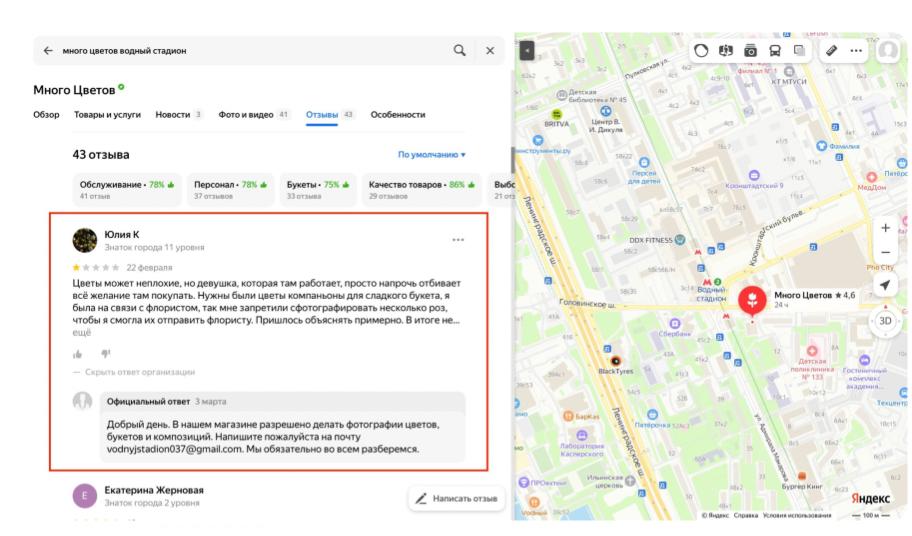Screen dimensions: 912x536
Task: Dislike Юлия К's review with thumbs down
Action: click(x=105, y=353)
